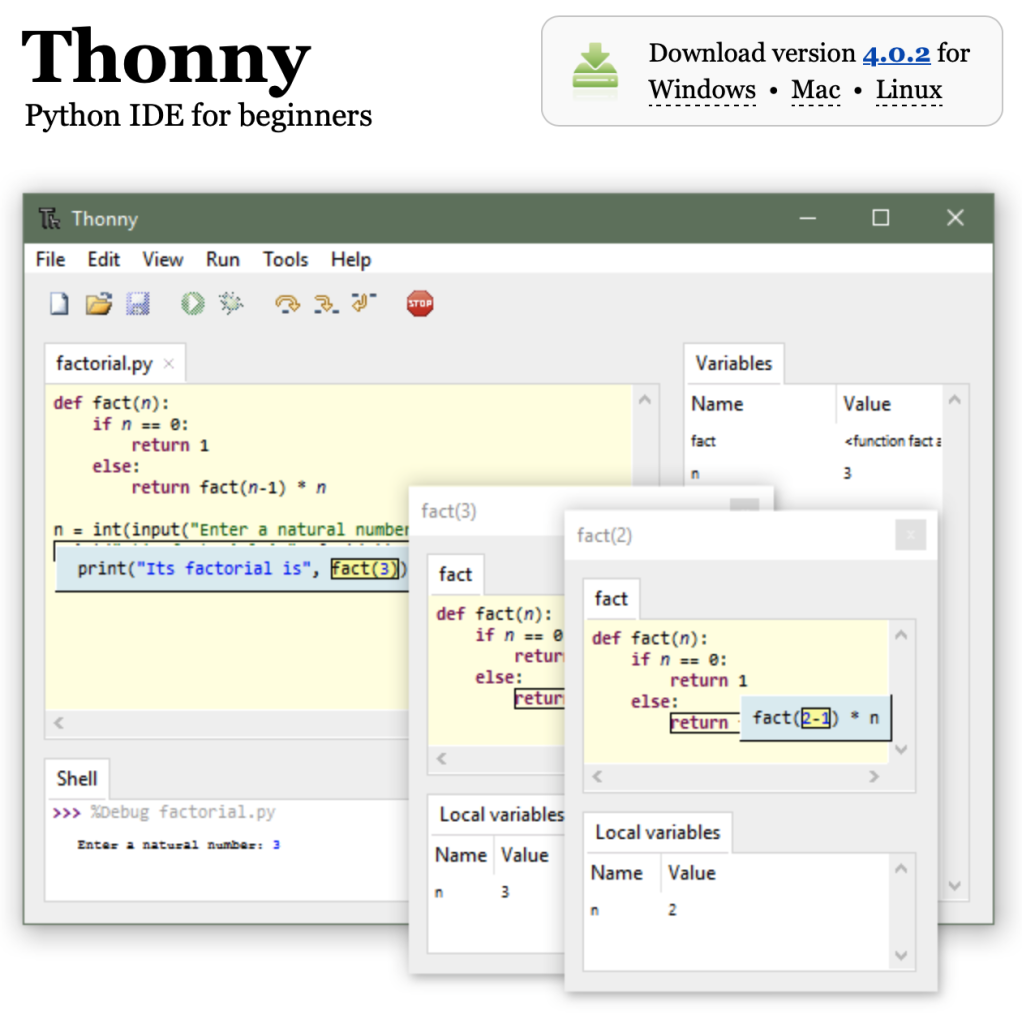Open the Help menu

[351, 260]
